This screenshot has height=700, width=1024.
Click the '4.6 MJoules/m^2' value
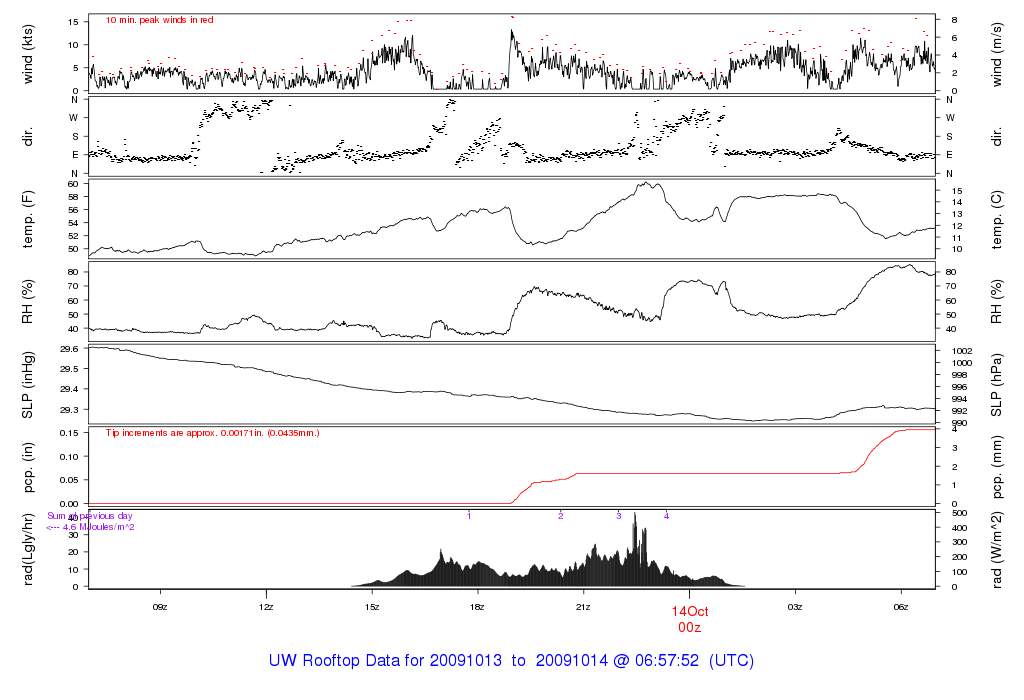(x=99, y=527)
